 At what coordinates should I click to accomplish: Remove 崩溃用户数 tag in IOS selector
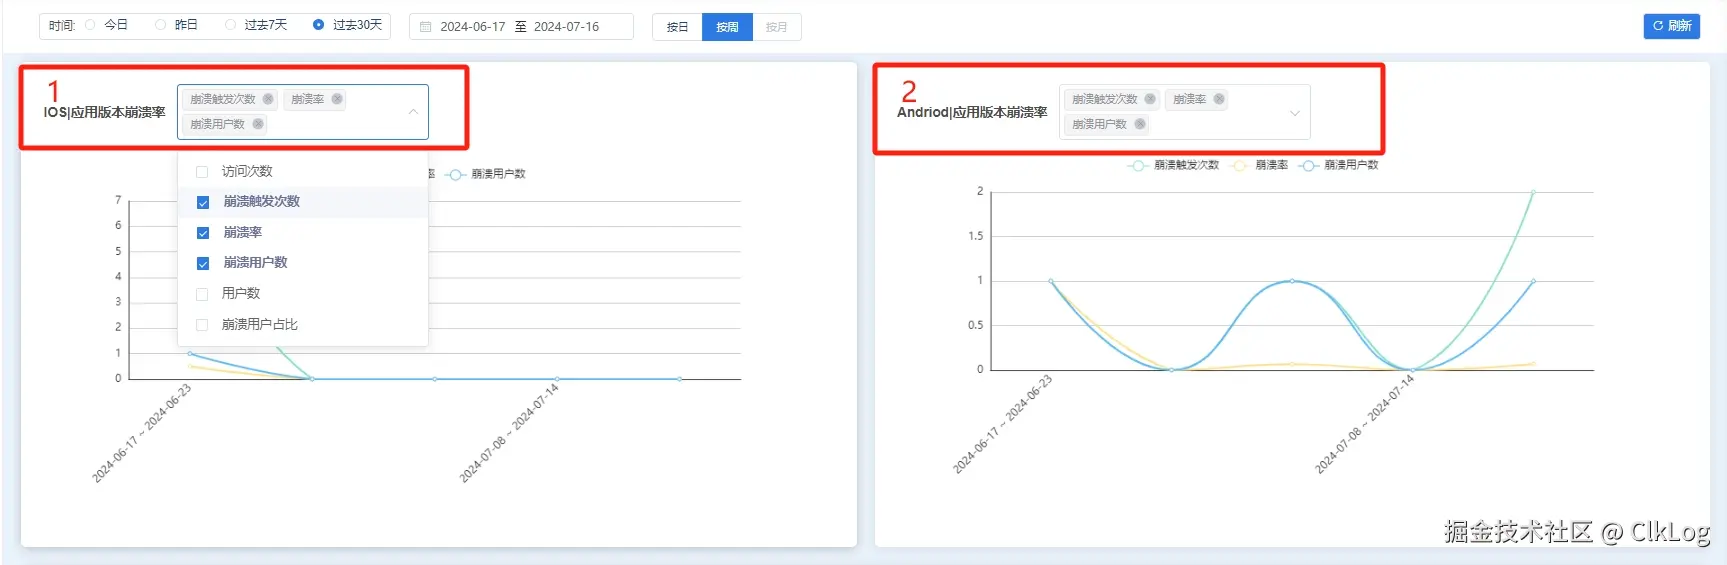(x=258, y=124)
